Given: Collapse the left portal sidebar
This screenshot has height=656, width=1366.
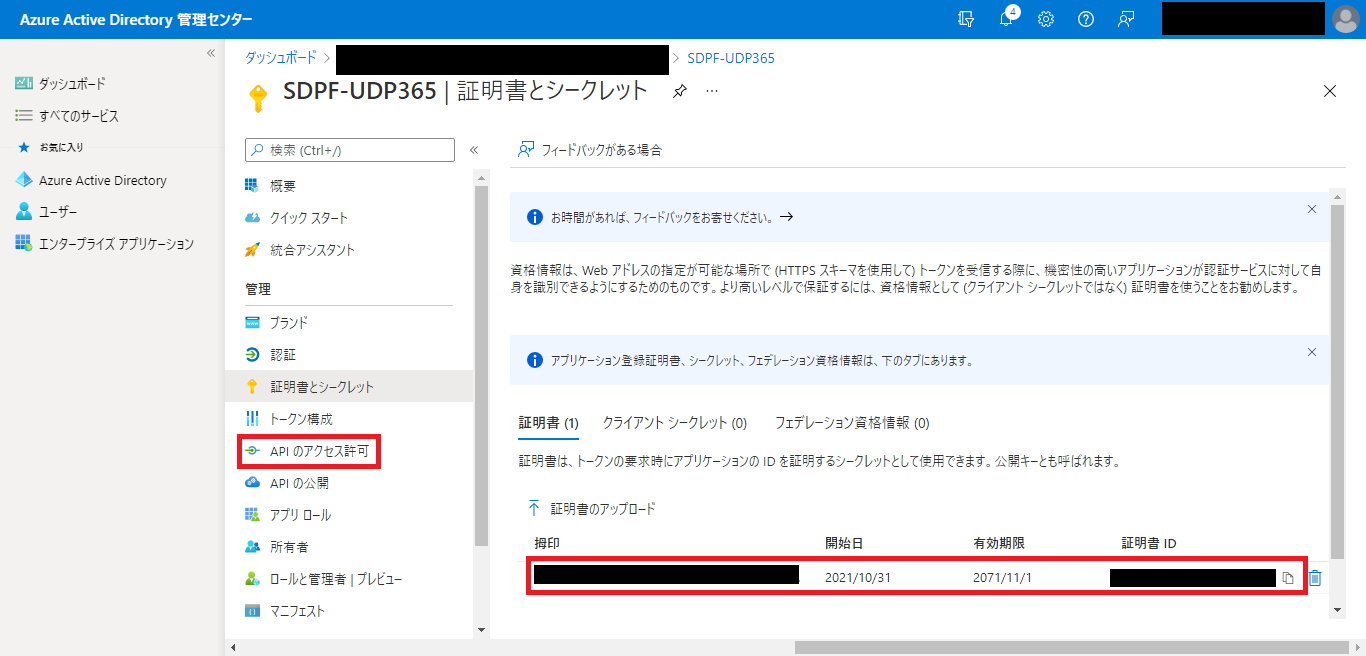Looking at the screenshot, I should pyautogui.click(x=211, y=53).
